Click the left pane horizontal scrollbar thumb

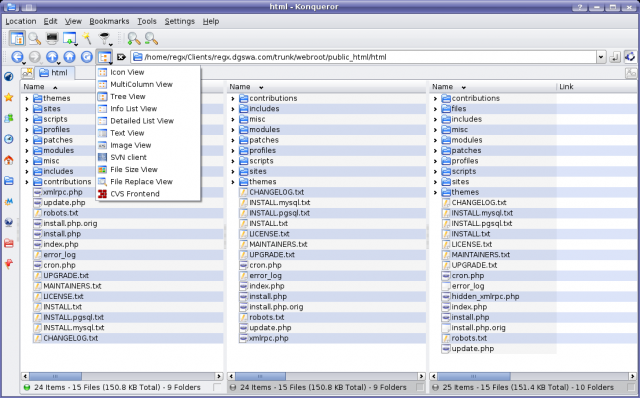coord(55,376)
